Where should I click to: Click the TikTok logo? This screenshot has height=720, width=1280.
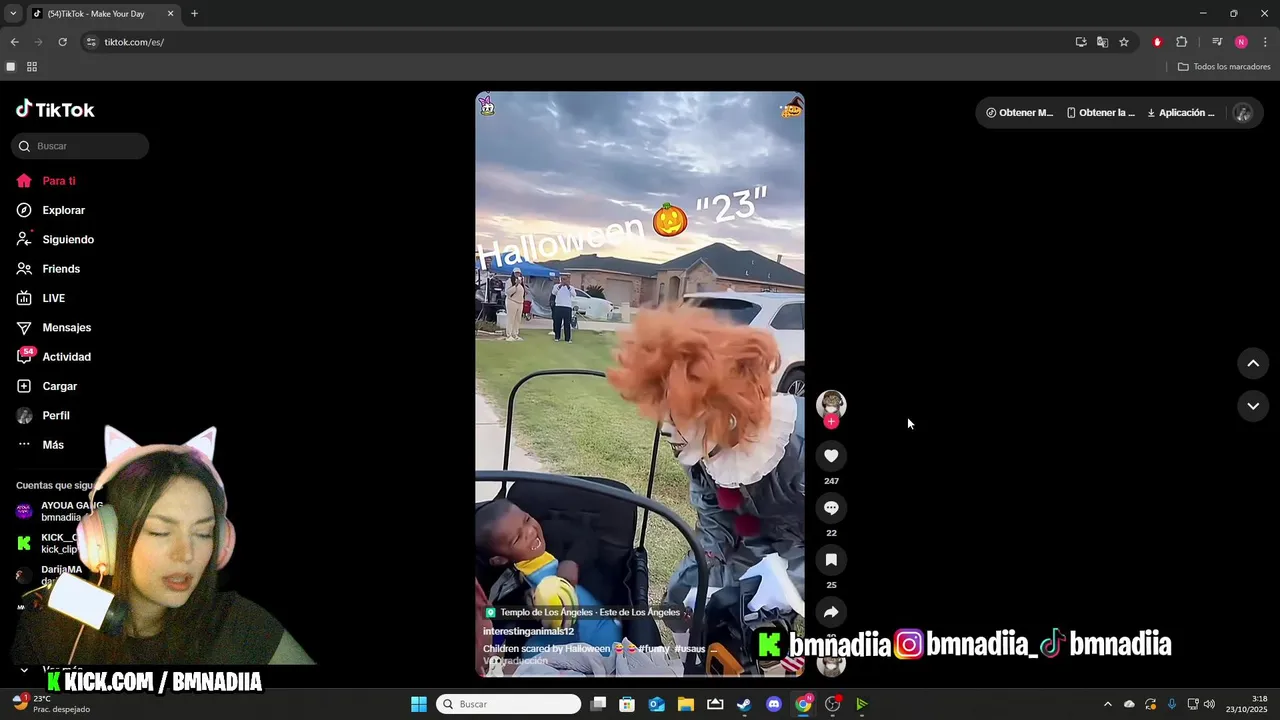point(55,109)
